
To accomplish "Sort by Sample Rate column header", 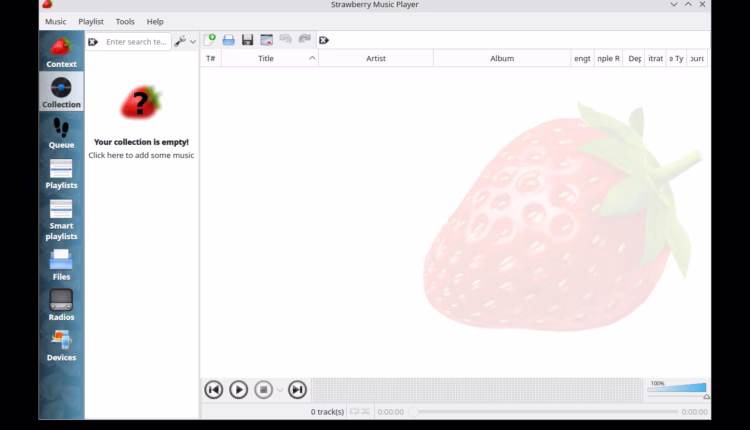I will [x=608, y=58].
